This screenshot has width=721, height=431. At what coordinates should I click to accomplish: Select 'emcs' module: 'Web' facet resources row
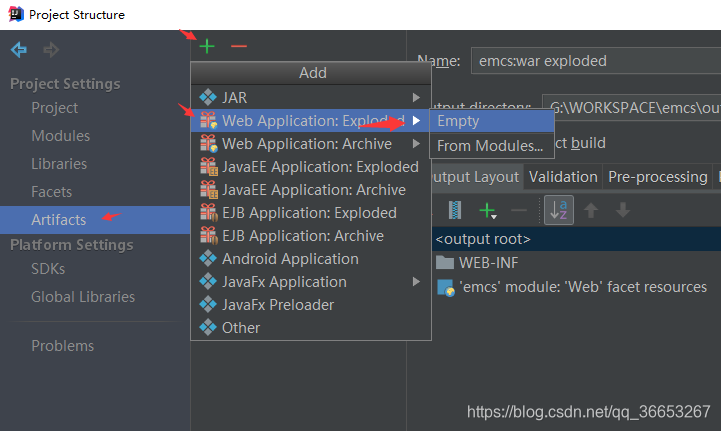pyautogui.click(x=577, y=287)
